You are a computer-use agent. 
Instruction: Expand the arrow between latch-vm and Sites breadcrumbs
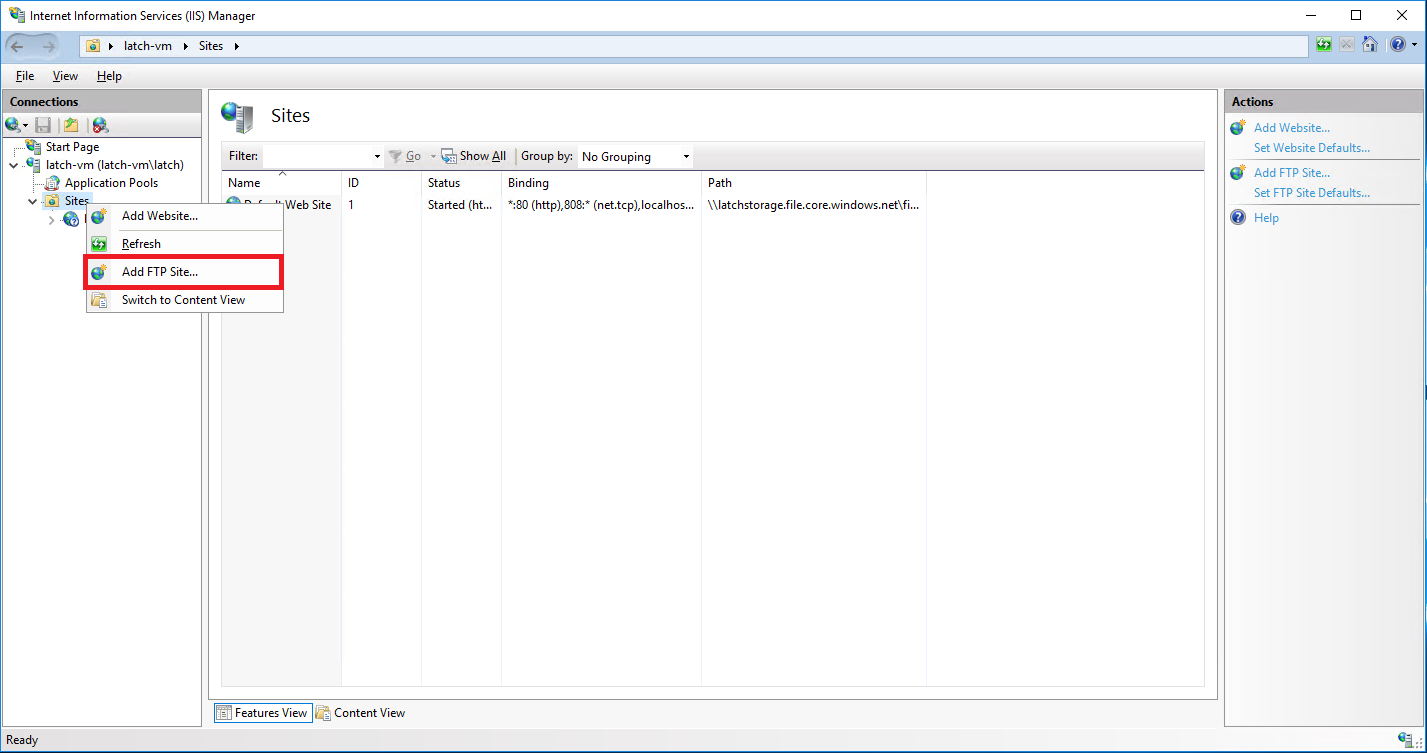click(x=186, y=46)
